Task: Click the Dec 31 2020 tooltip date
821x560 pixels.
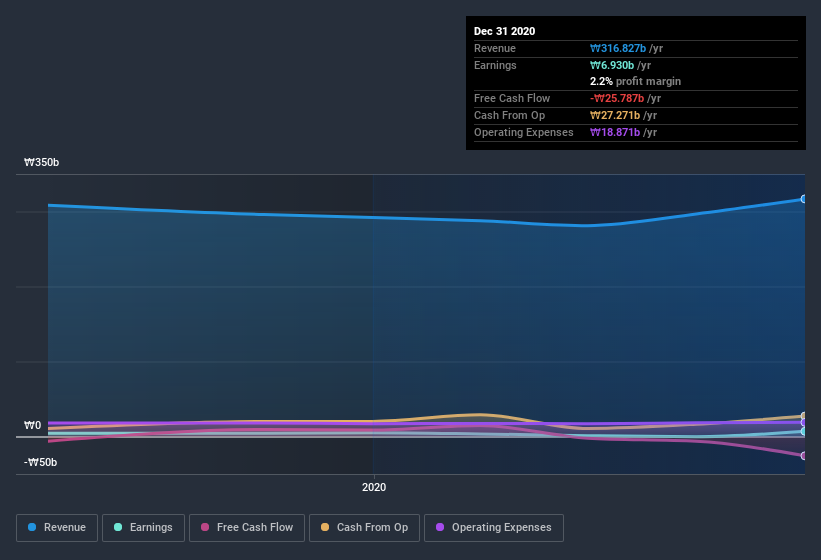Action: [504, 31]
